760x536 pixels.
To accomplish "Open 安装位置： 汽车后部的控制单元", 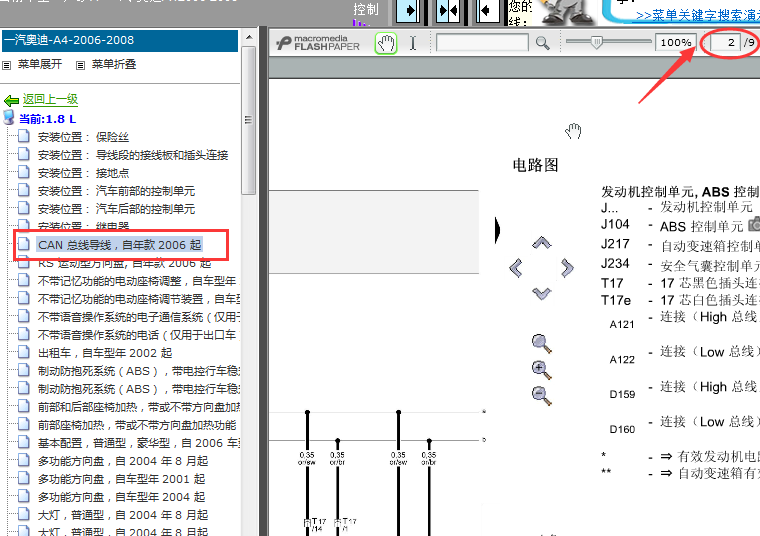I will 116,209.
